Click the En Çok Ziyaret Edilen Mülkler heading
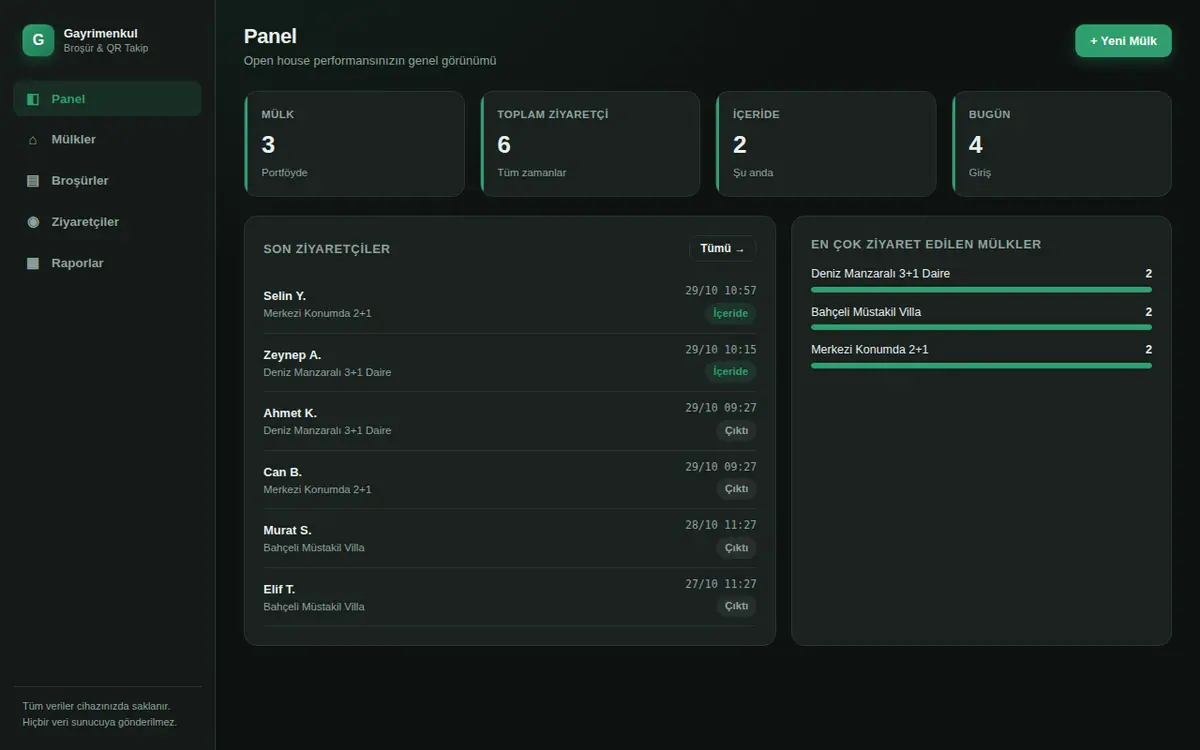 click(926, 244)
